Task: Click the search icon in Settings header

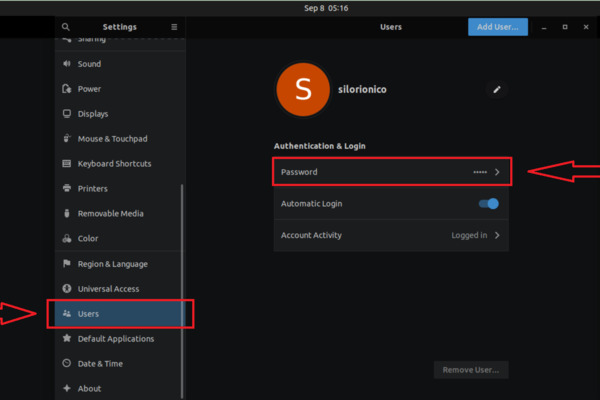Action: coord(66,27)
